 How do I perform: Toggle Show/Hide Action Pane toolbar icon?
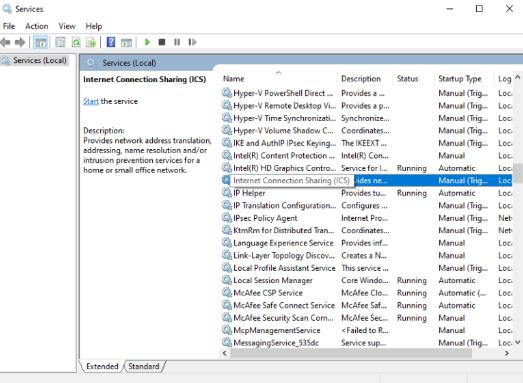[x=126, y=42]
